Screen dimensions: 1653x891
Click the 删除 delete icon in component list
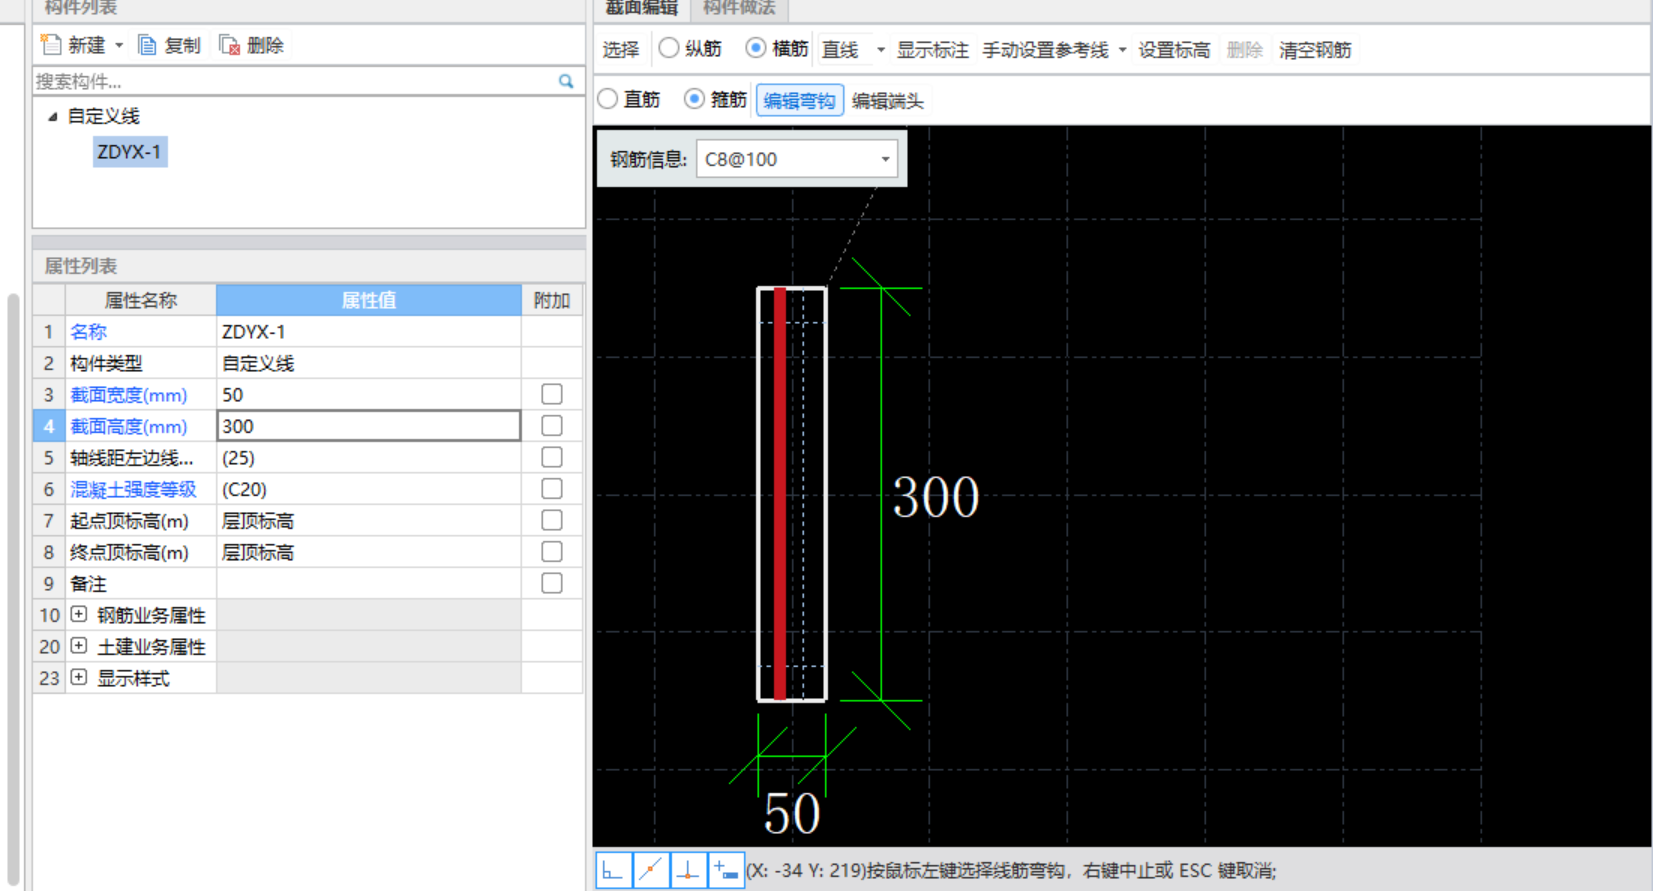click(229, 45)
